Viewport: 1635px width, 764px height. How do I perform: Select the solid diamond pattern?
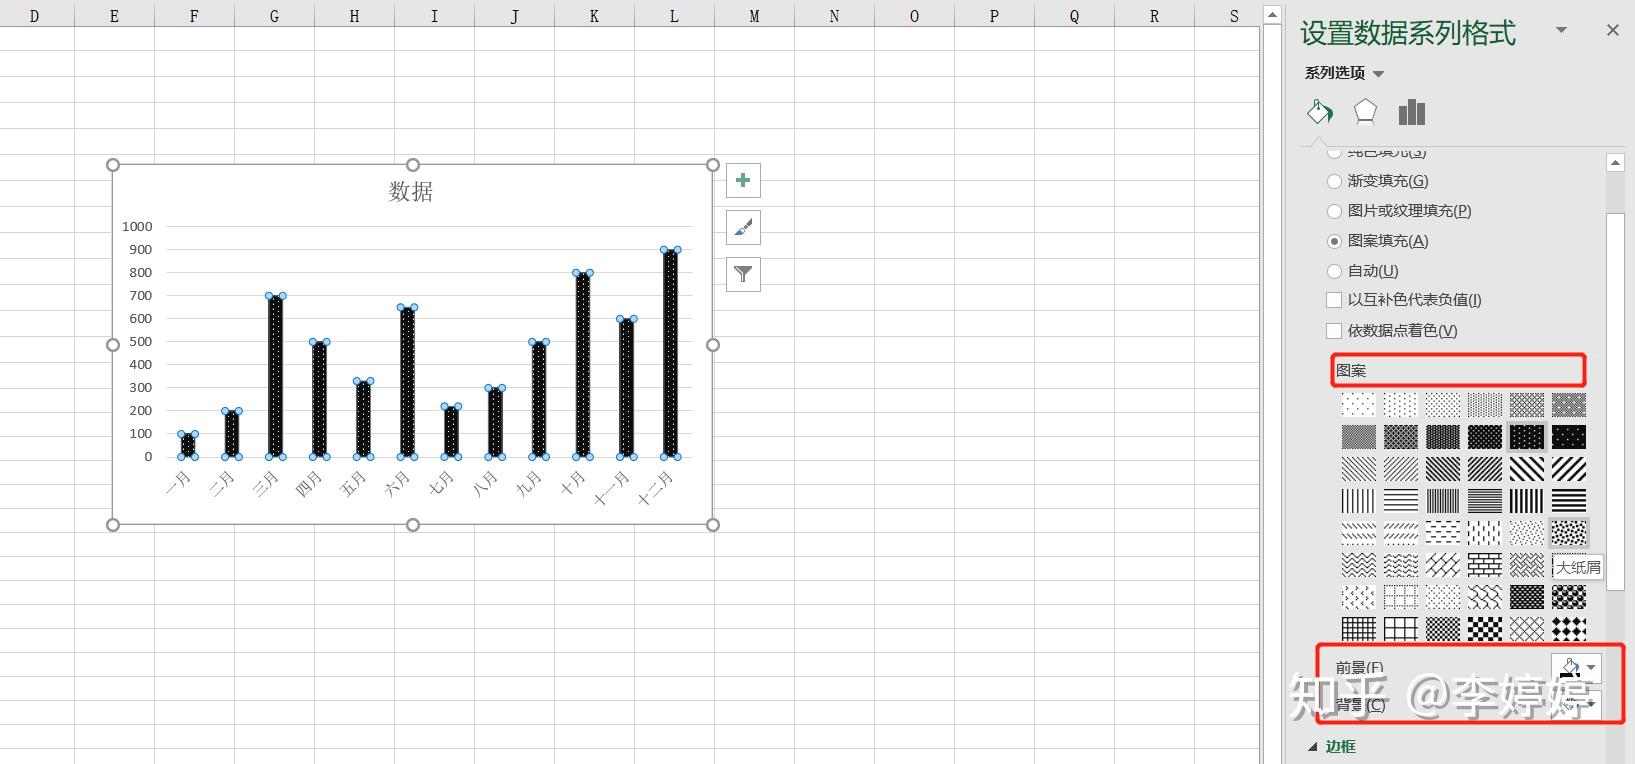(1569, 629)
